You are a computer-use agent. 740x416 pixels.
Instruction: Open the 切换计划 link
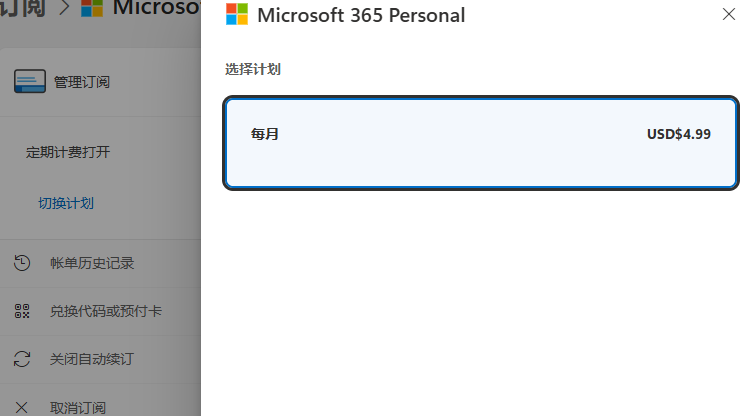pos(66,203)
